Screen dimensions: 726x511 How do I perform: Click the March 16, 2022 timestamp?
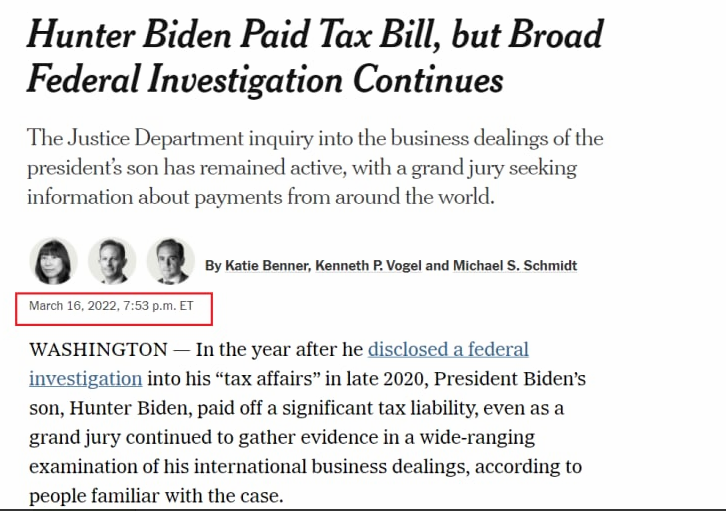pos(111,306)
